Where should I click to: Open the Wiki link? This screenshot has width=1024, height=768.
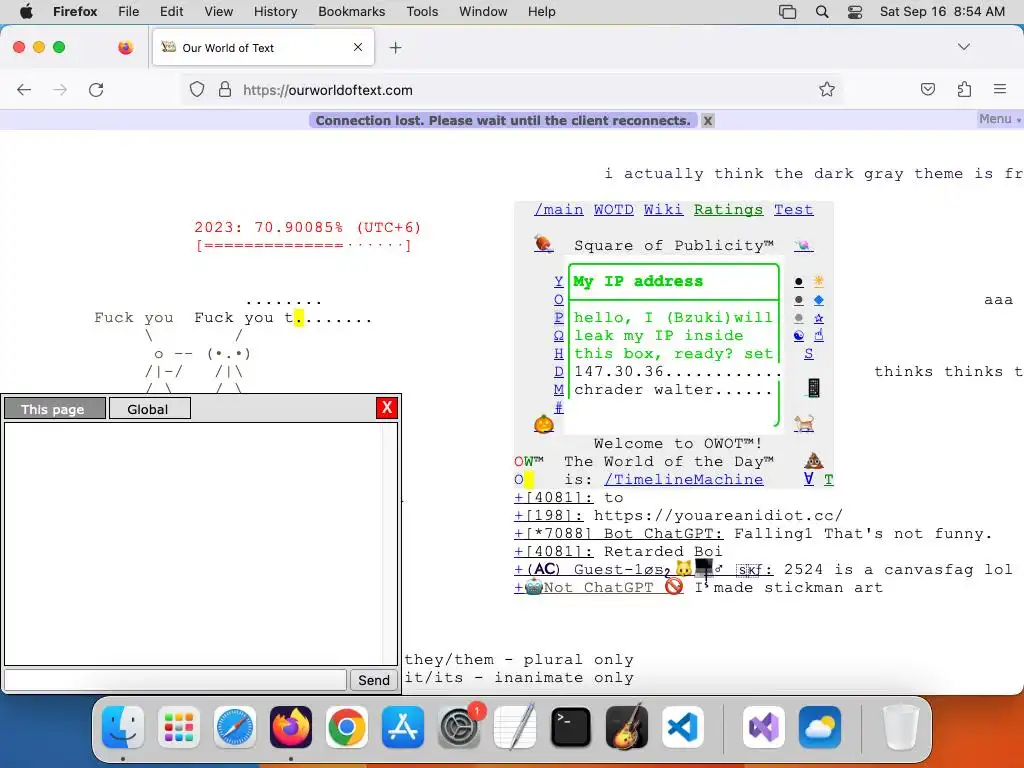[663, 210]
